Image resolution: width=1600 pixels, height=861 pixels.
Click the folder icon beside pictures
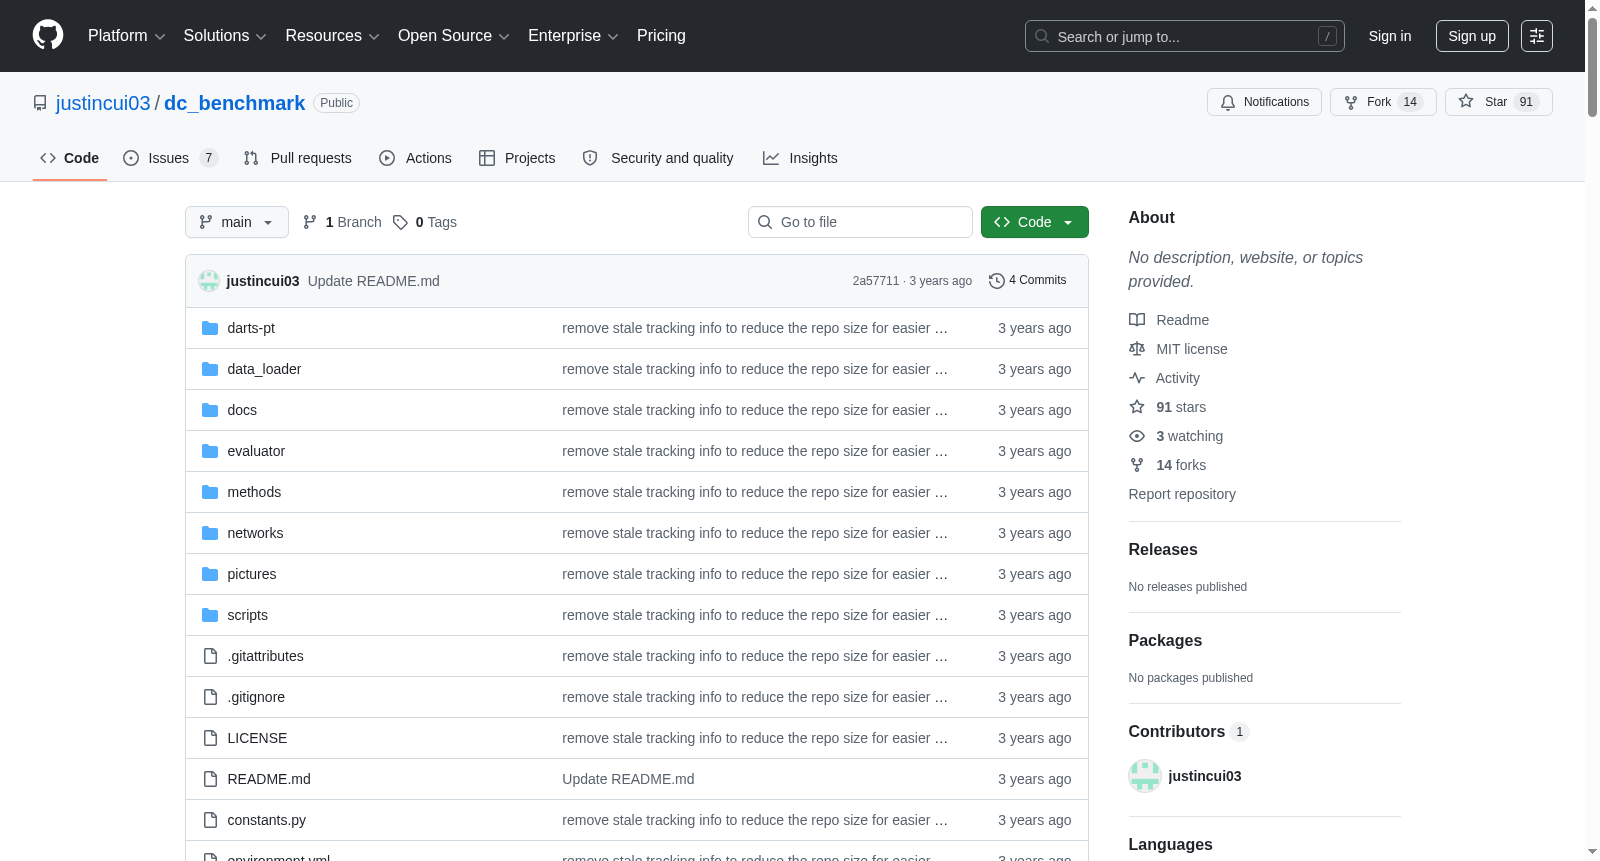(x=210, y=574)
